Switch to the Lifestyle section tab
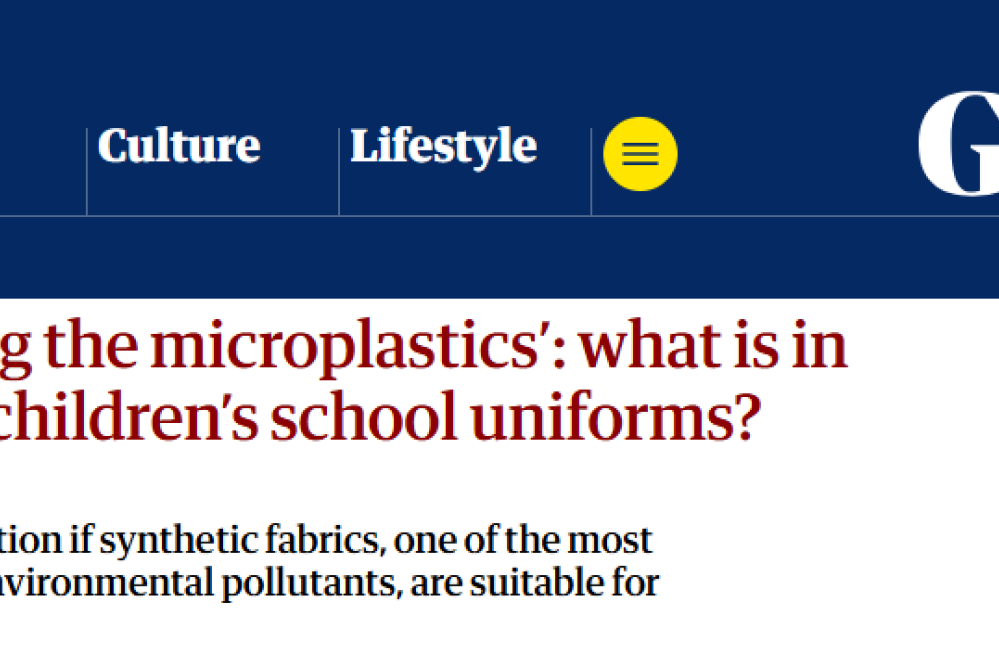The image size is (999, 666). 443,147
